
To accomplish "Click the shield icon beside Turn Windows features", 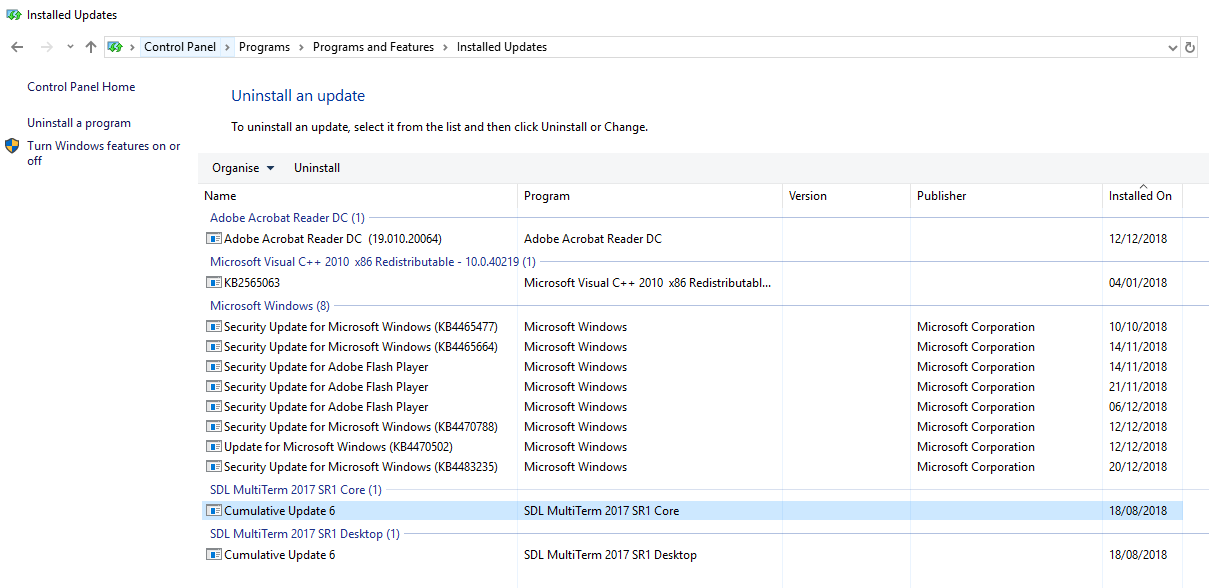I will coord(12,146).
